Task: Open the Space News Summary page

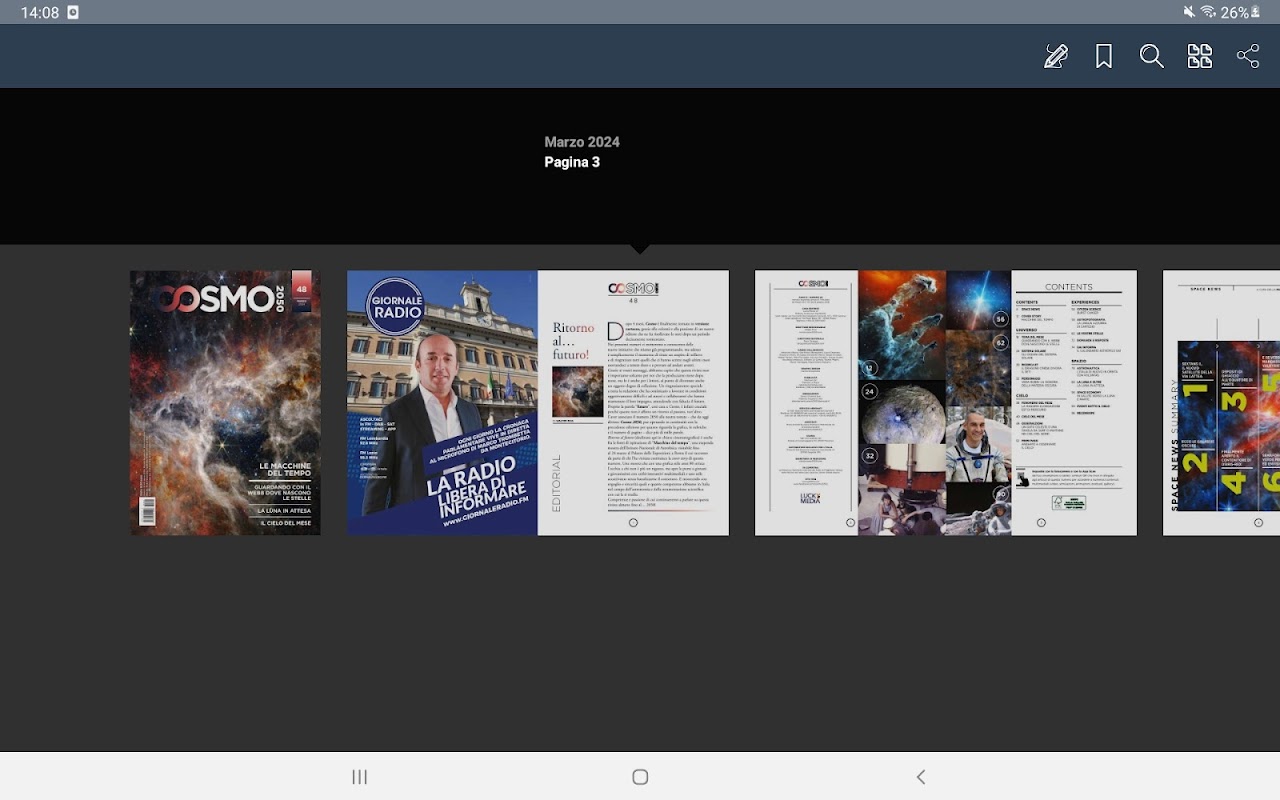Action: tap(1221, 402)
